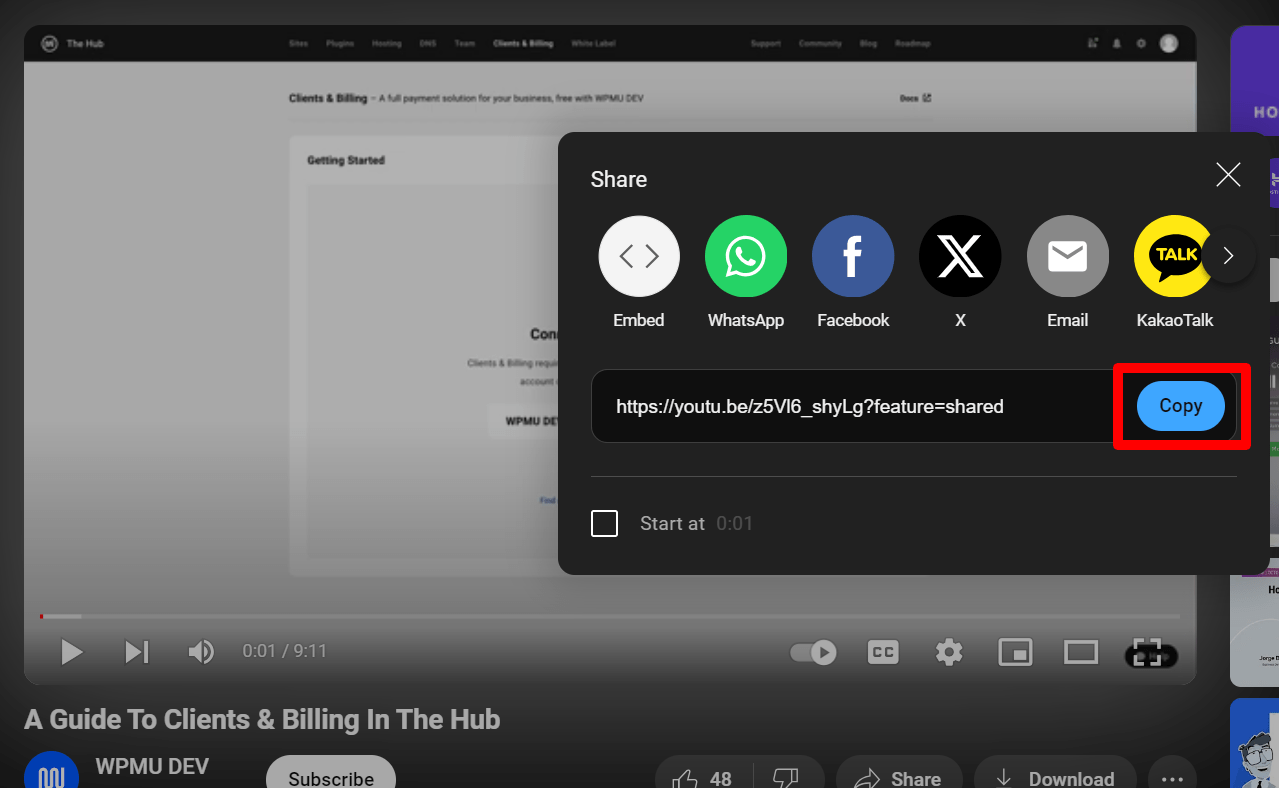Check the Start at 0:01 option
Image resolution: width=1279 pixels, height=788 pixels.
pos(604,523)
